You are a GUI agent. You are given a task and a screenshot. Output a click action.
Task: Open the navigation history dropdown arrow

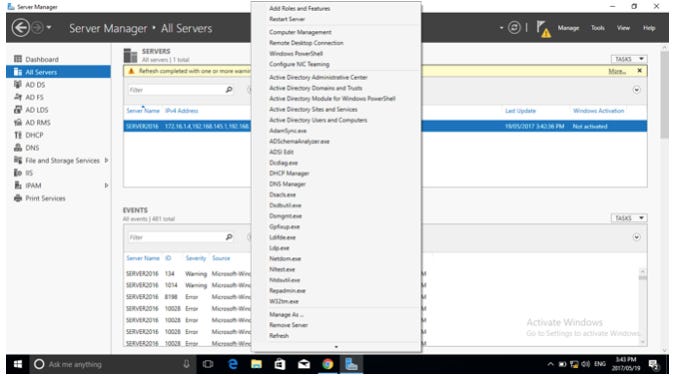point(49,27)
